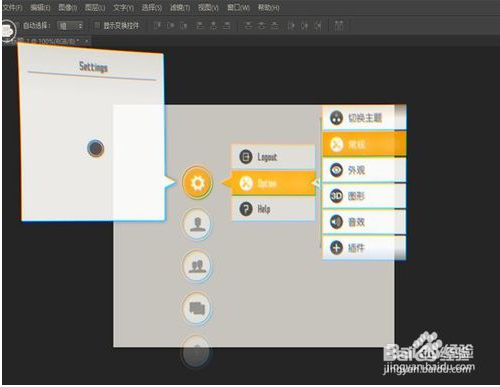Click Align right edges icon
The image size is (500, 387).
[x=227, y=25]
